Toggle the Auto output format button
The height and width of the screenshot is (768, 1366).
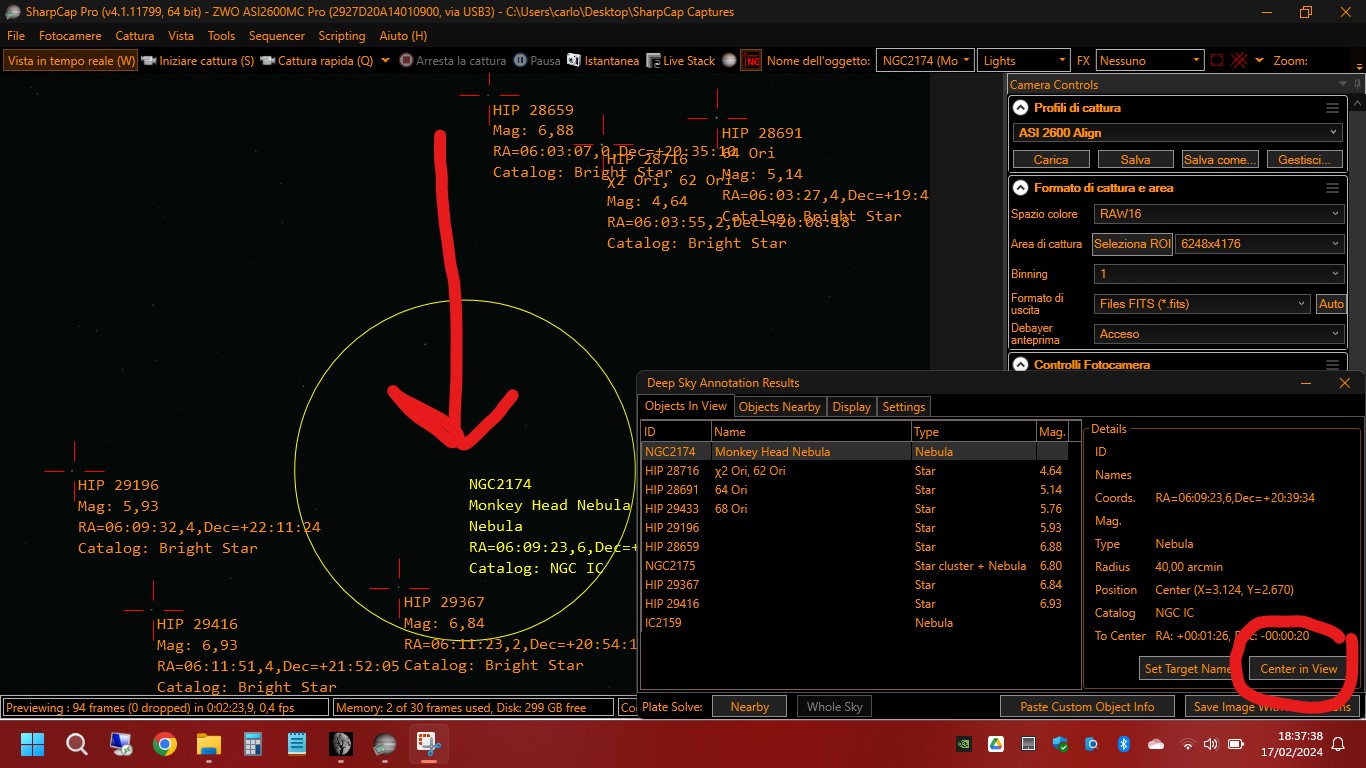(1331, 304)
